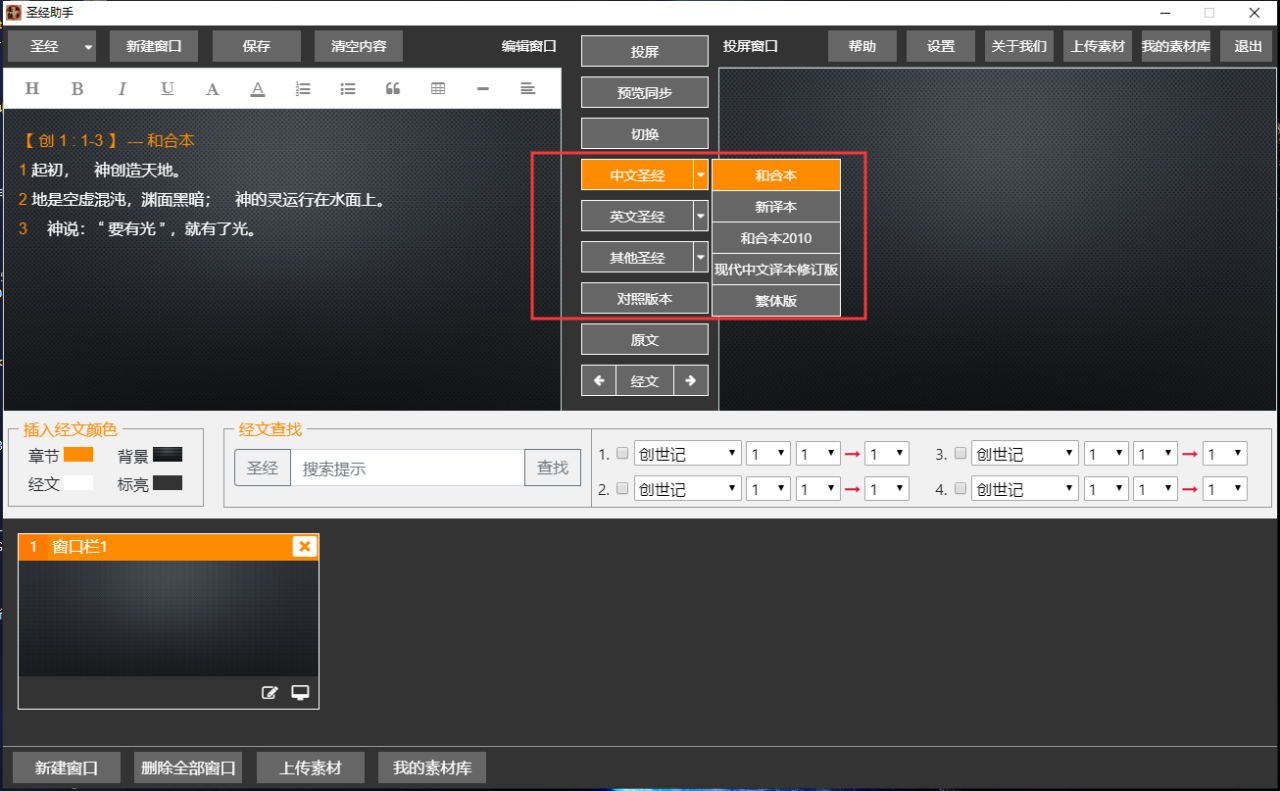
Task: Expand the 英文圣经 dropdown arrow
Action: [x=700, y=216]
